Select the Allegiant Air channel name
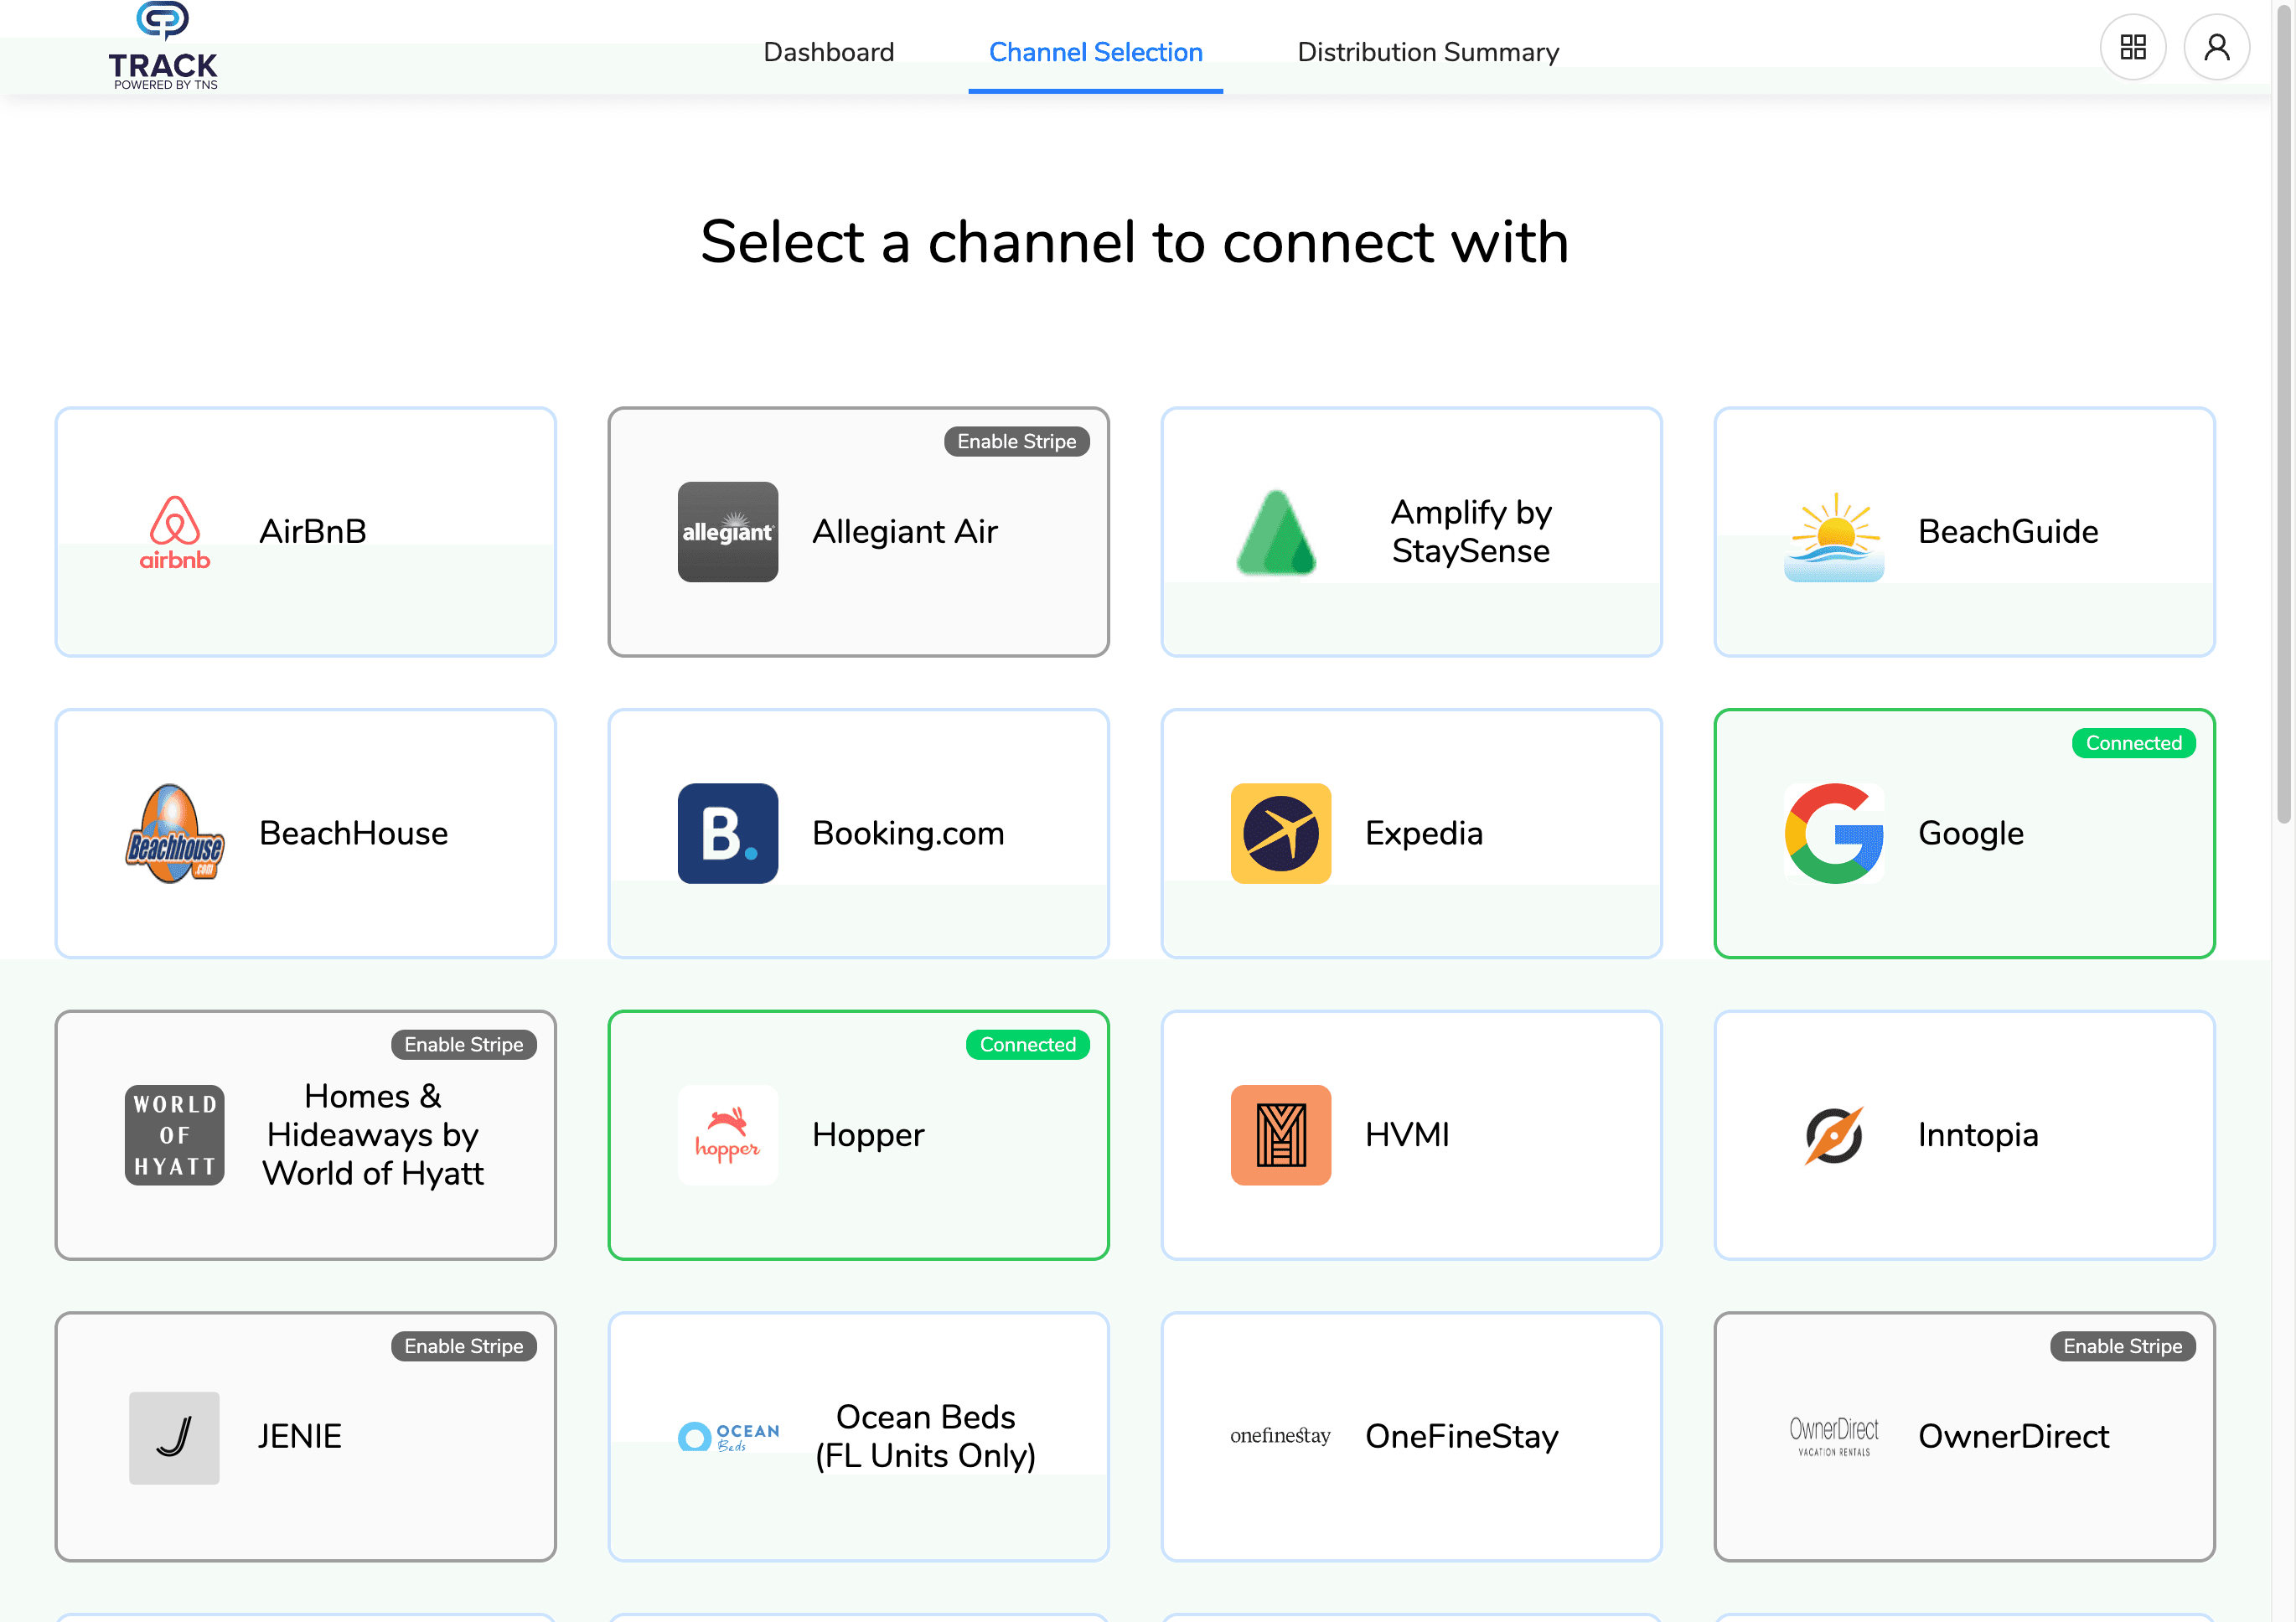Screen dimensions: 2296x1622 tap(905, 532)
